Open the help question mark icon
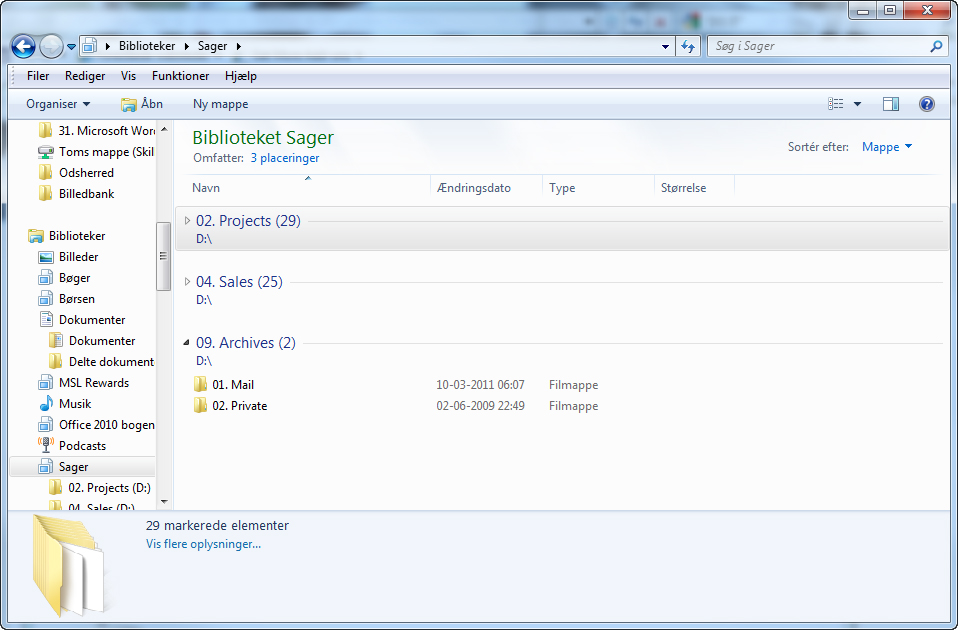Viewport: 958px width, 630px height. click(926, 104)
